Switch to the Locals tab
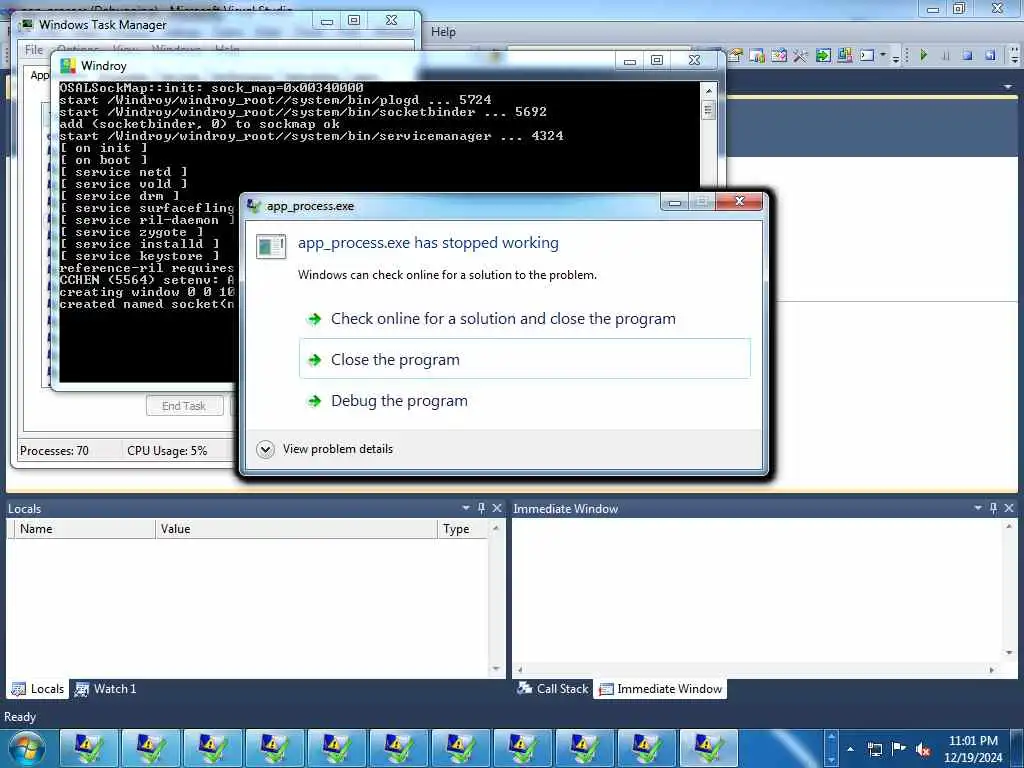 tap(39, 689)
